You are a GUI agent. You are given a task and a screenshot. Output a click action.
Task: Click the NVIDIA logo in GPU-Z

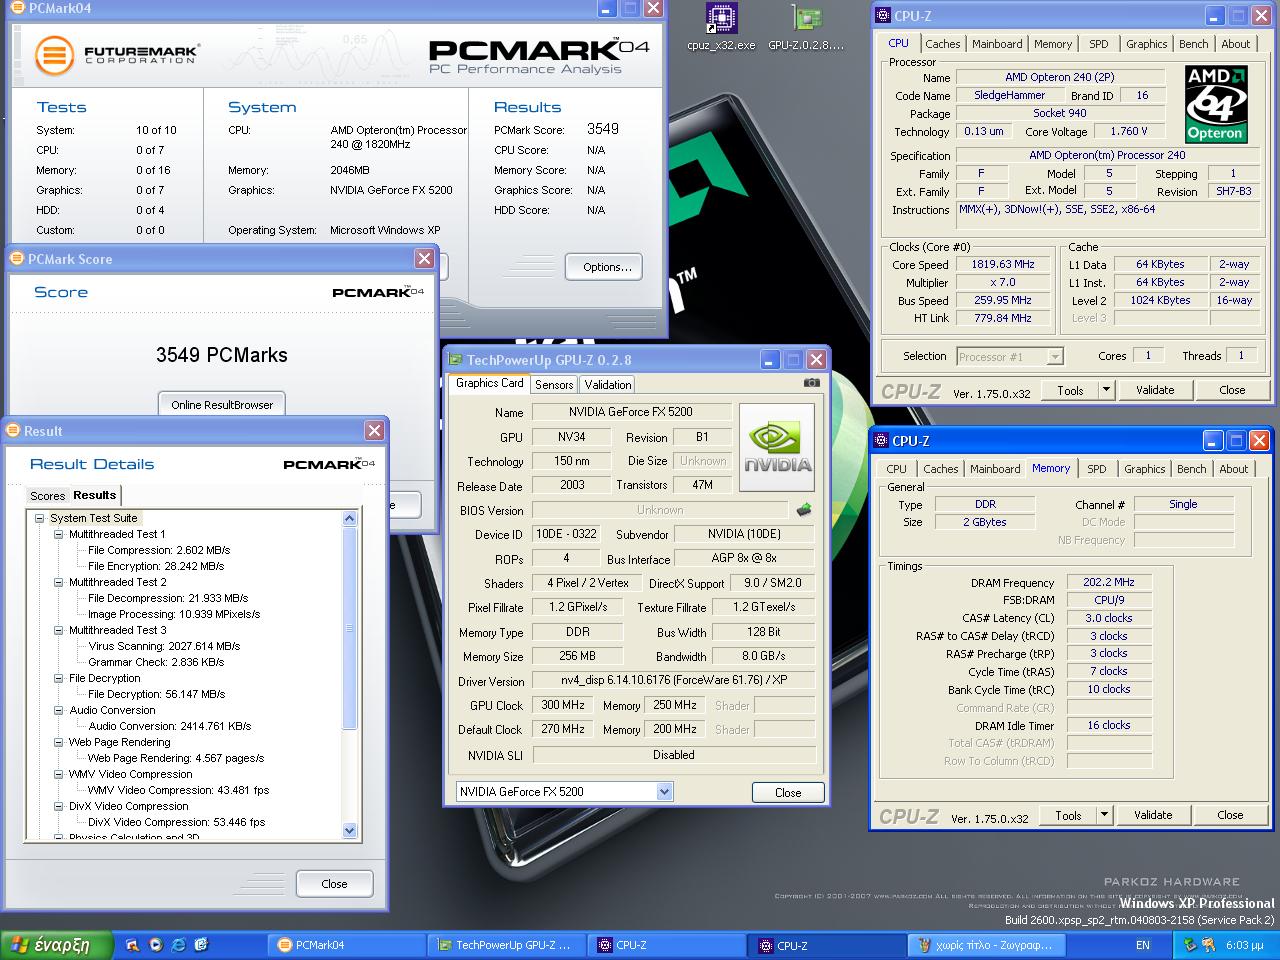pyautogui.click(x=777, y=447)
